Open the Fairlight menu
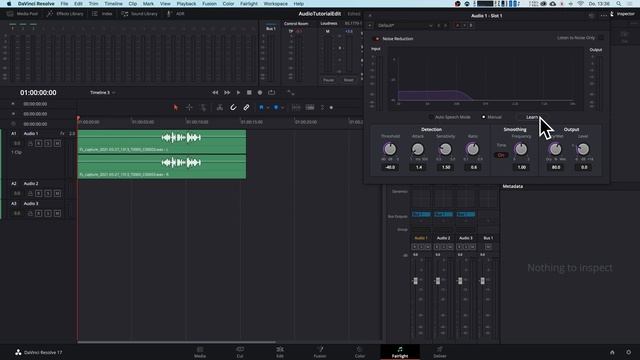 tap(249, 4)
